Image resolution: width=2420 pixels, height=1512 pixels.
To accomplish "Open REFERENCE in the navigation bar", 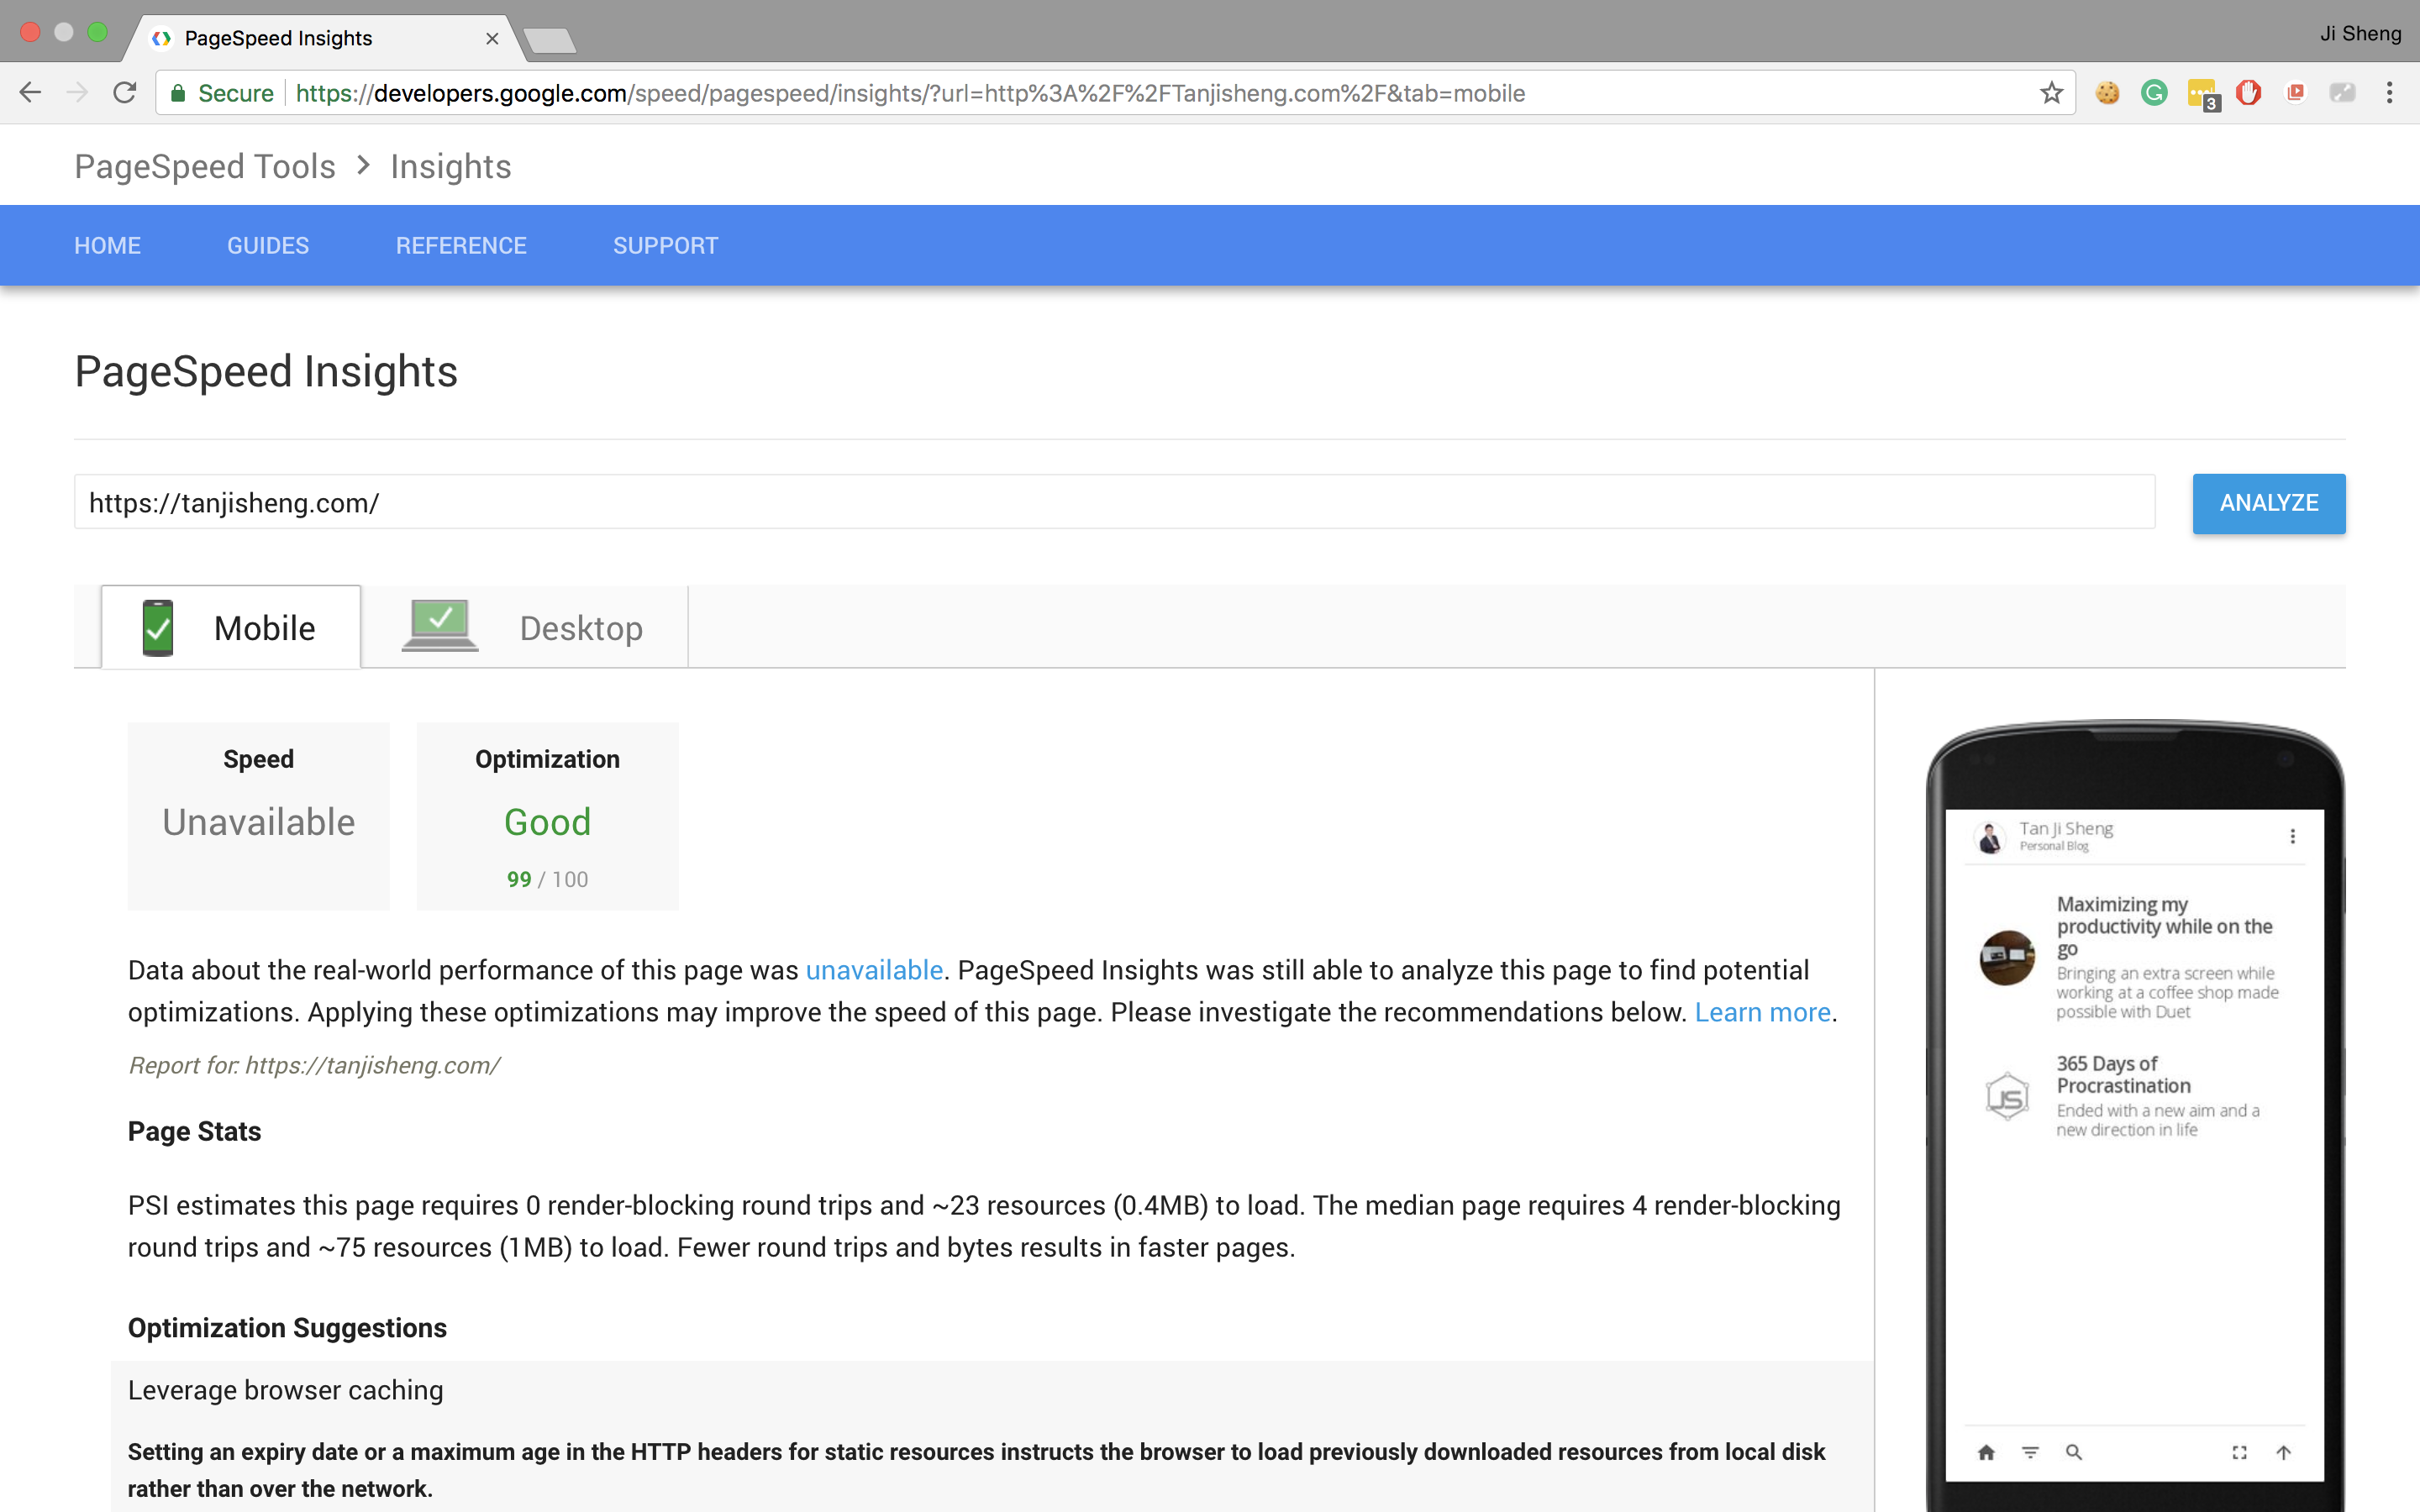I will click(461, 245).
